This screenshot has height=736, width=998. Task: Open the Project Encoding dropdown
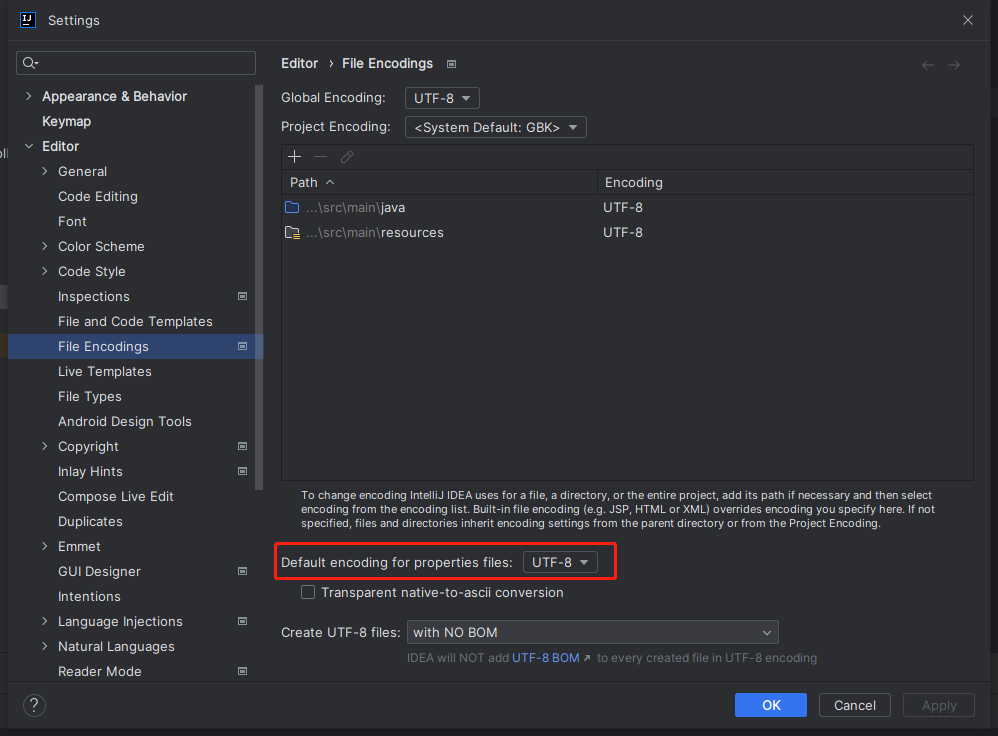coord(496,127)
